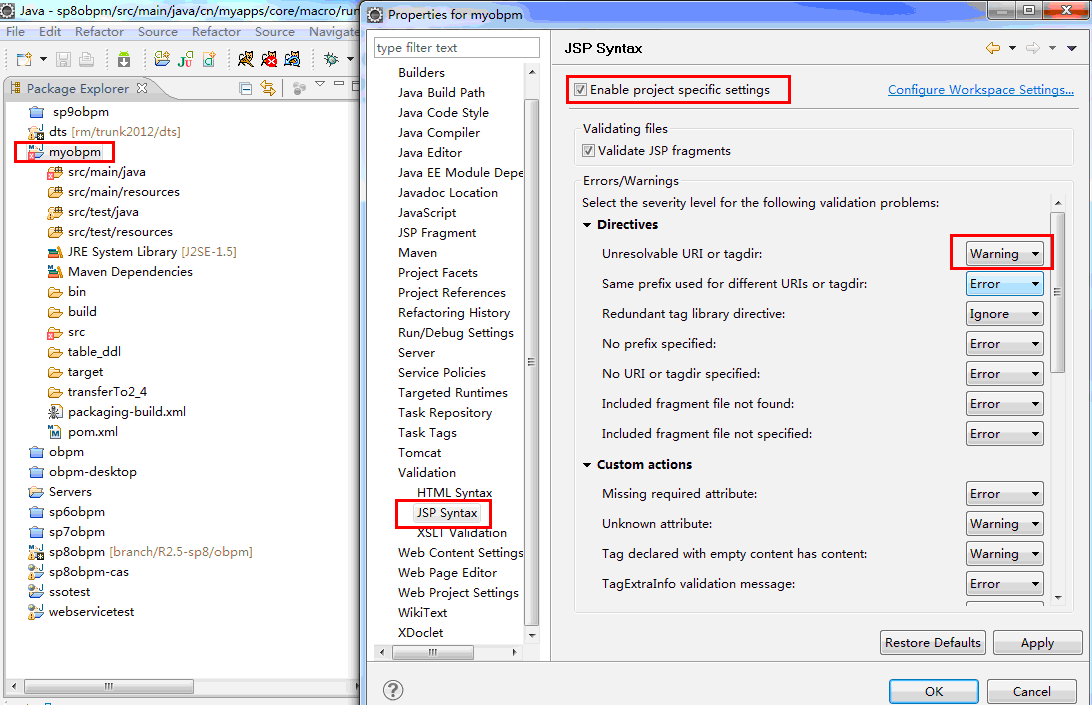
Task: Open back-history dropdown next to back arrow
Action: (x=1012, y=48)
